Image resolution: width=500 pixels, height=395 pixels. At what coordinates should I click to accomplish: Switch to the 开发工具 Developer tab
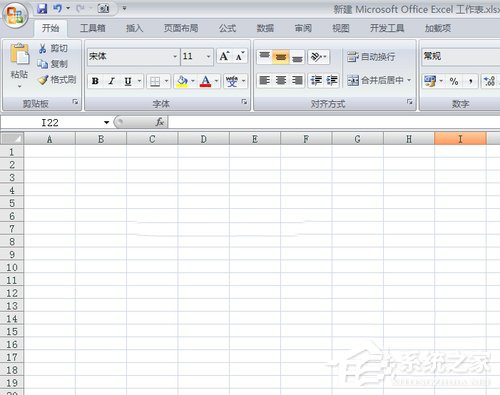pyautogui.click(x=387, y=28)
